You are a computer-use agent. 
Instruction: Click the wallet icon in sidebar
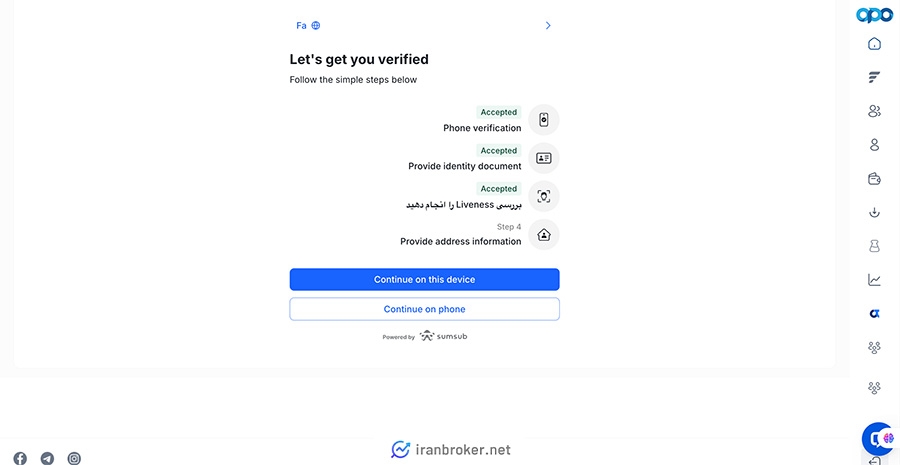coord(874,179)
